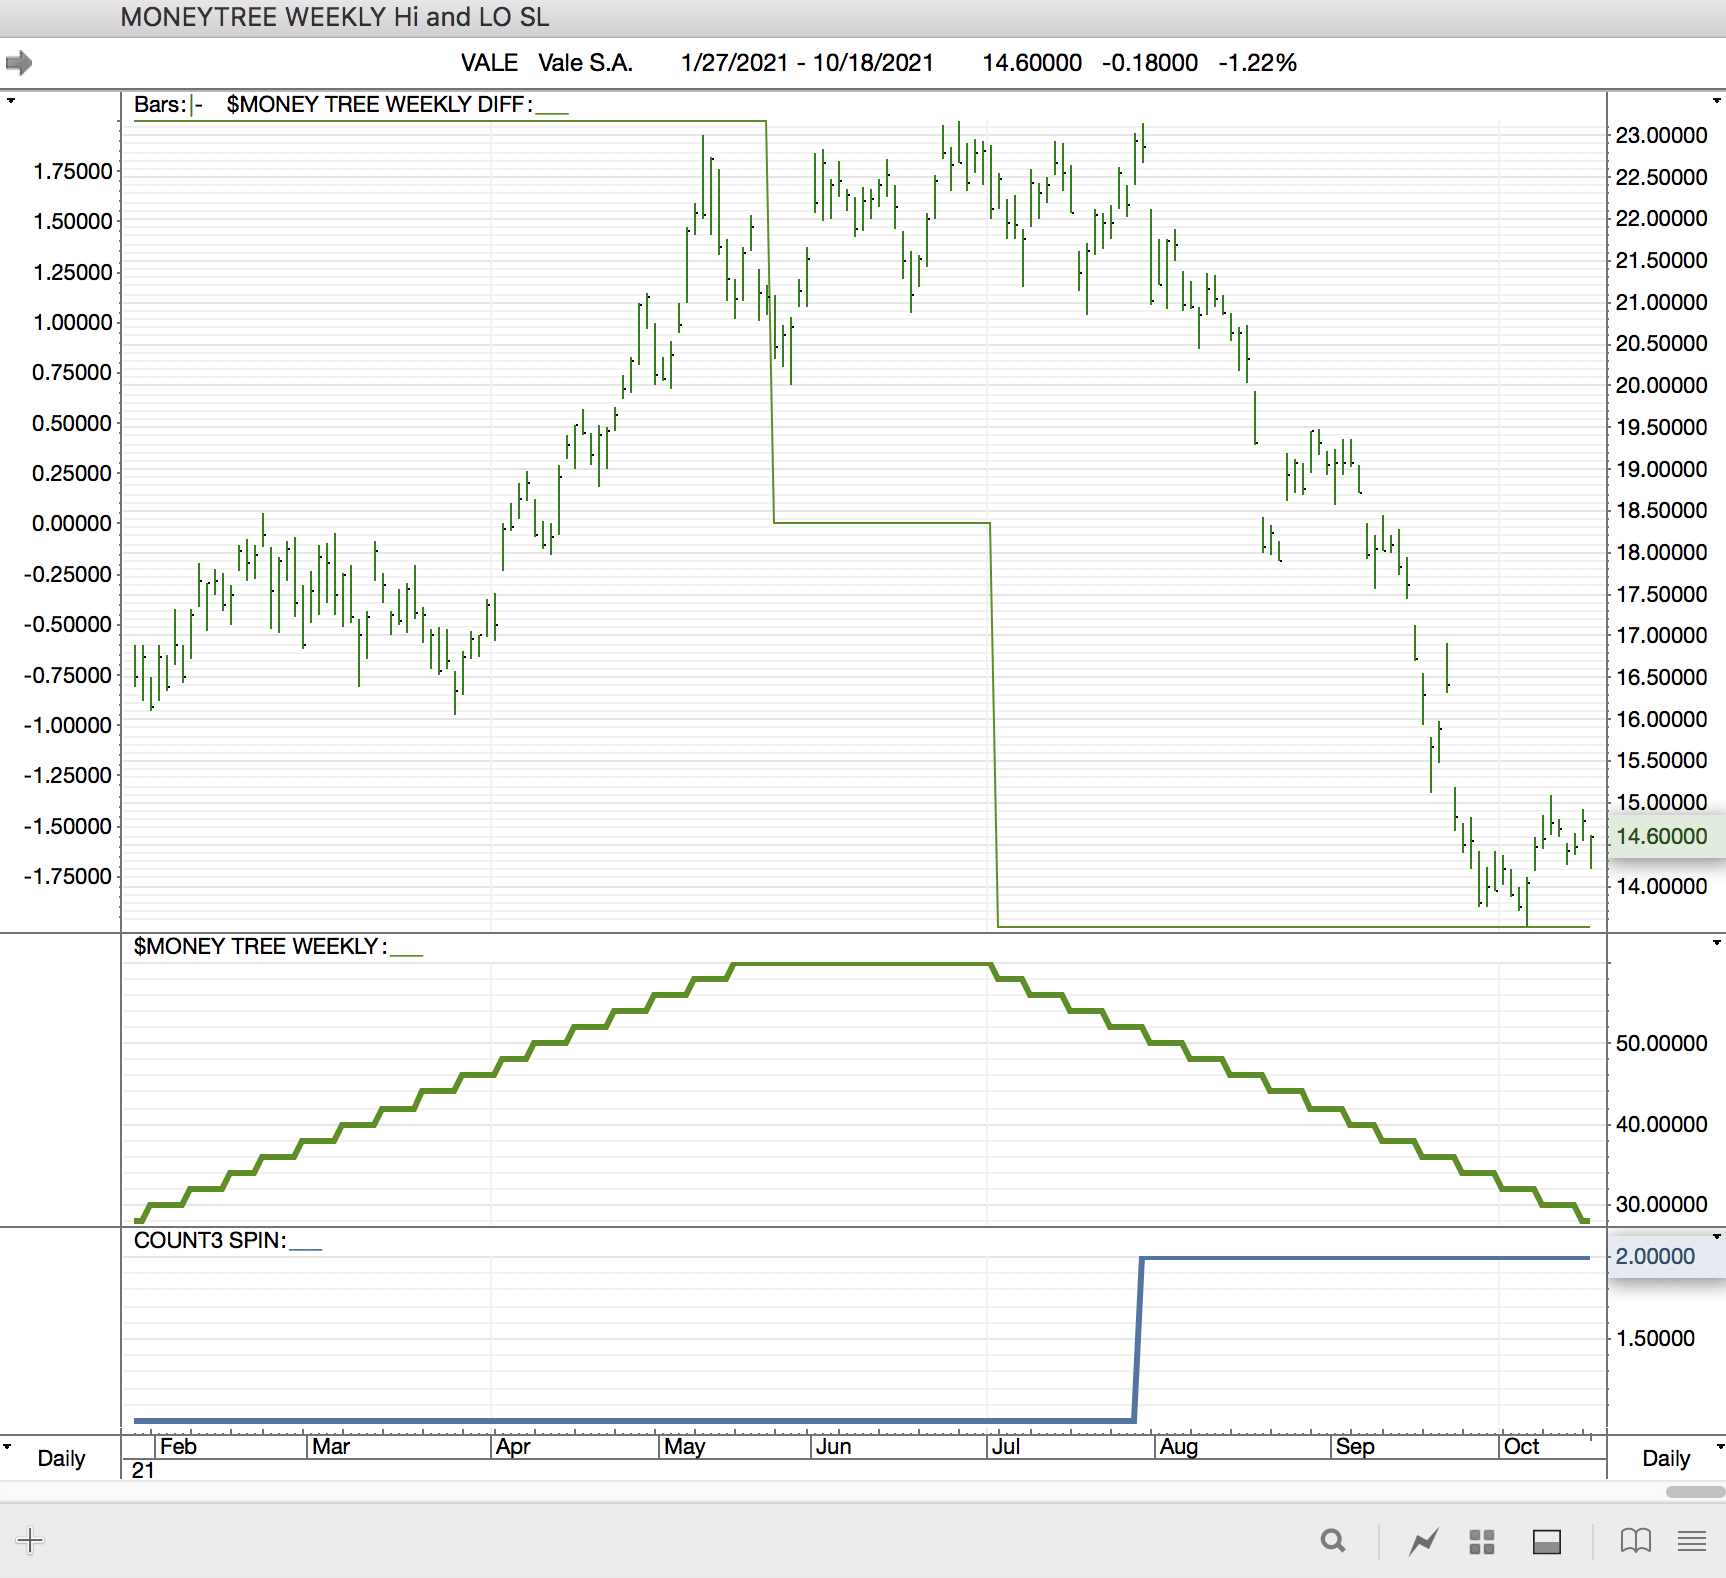
Task: Click the horizontal scrollbar thumb at bottom right
Action: tap(1694, 1492)
